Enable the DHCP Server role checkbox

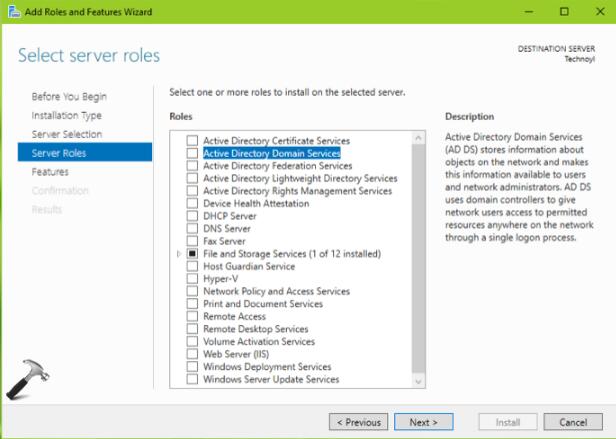(192, 216)
